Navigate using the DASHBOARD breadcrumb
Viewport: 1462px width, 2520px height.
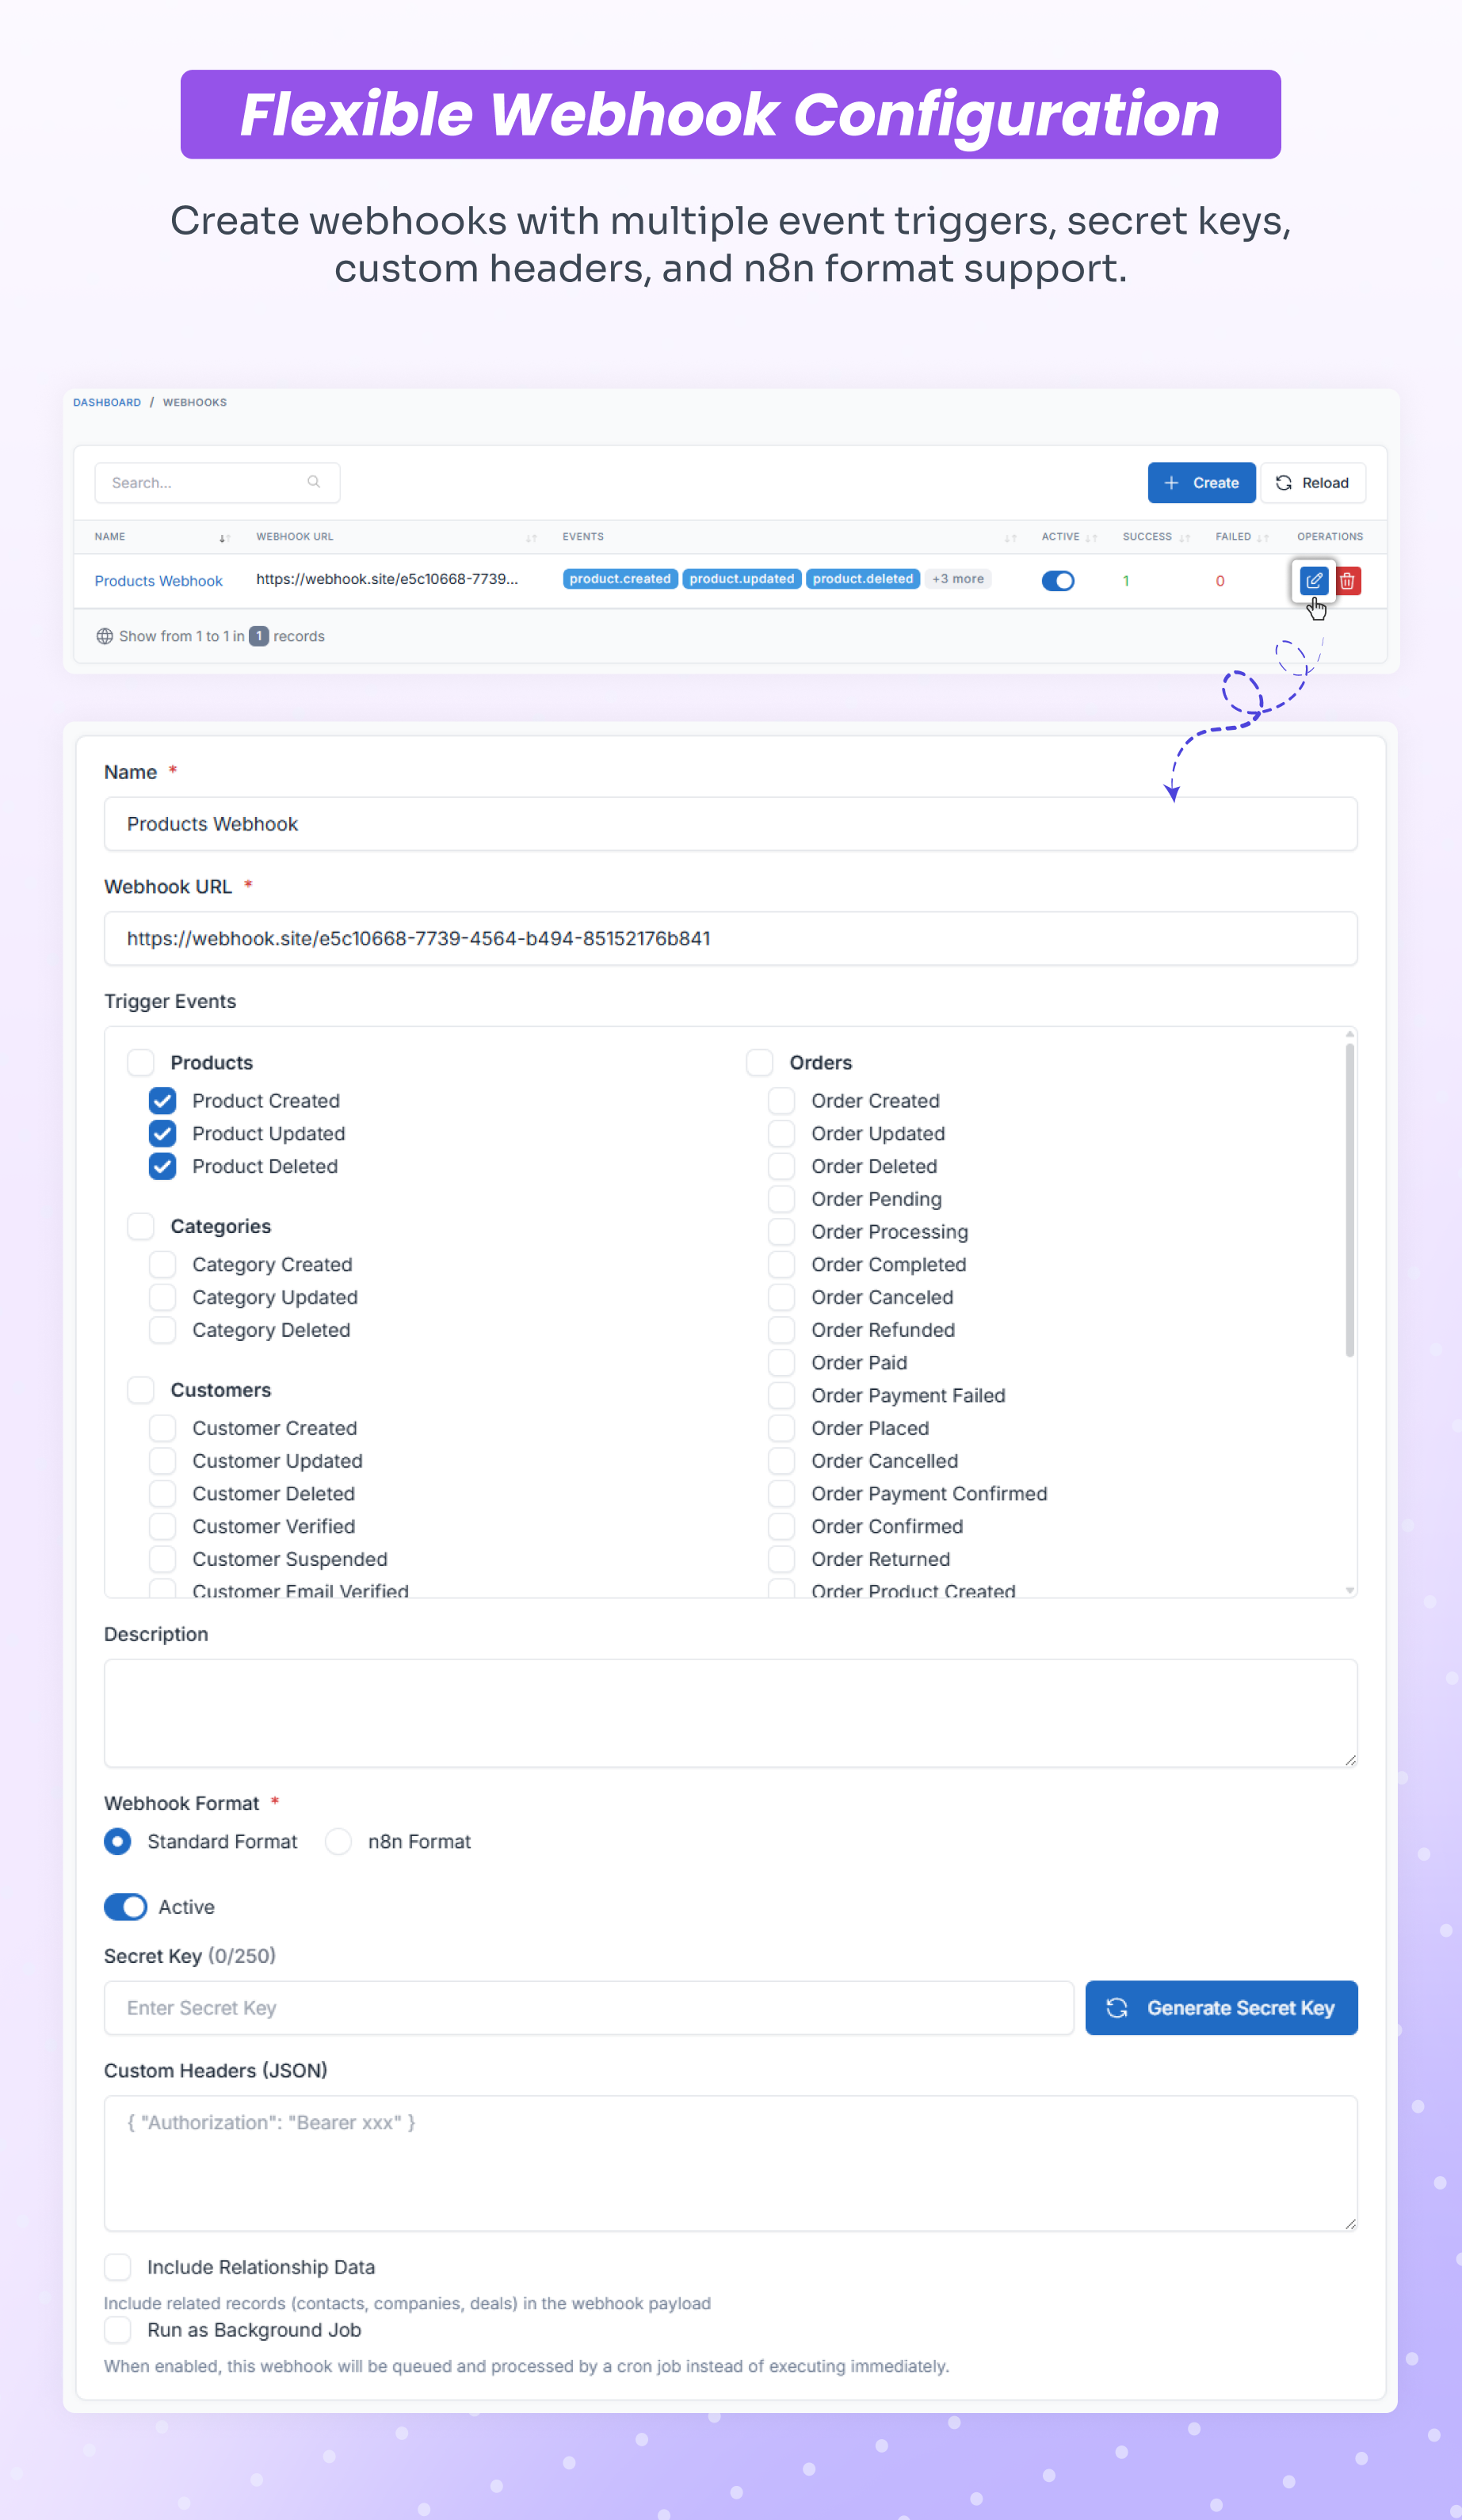(107, 402)
